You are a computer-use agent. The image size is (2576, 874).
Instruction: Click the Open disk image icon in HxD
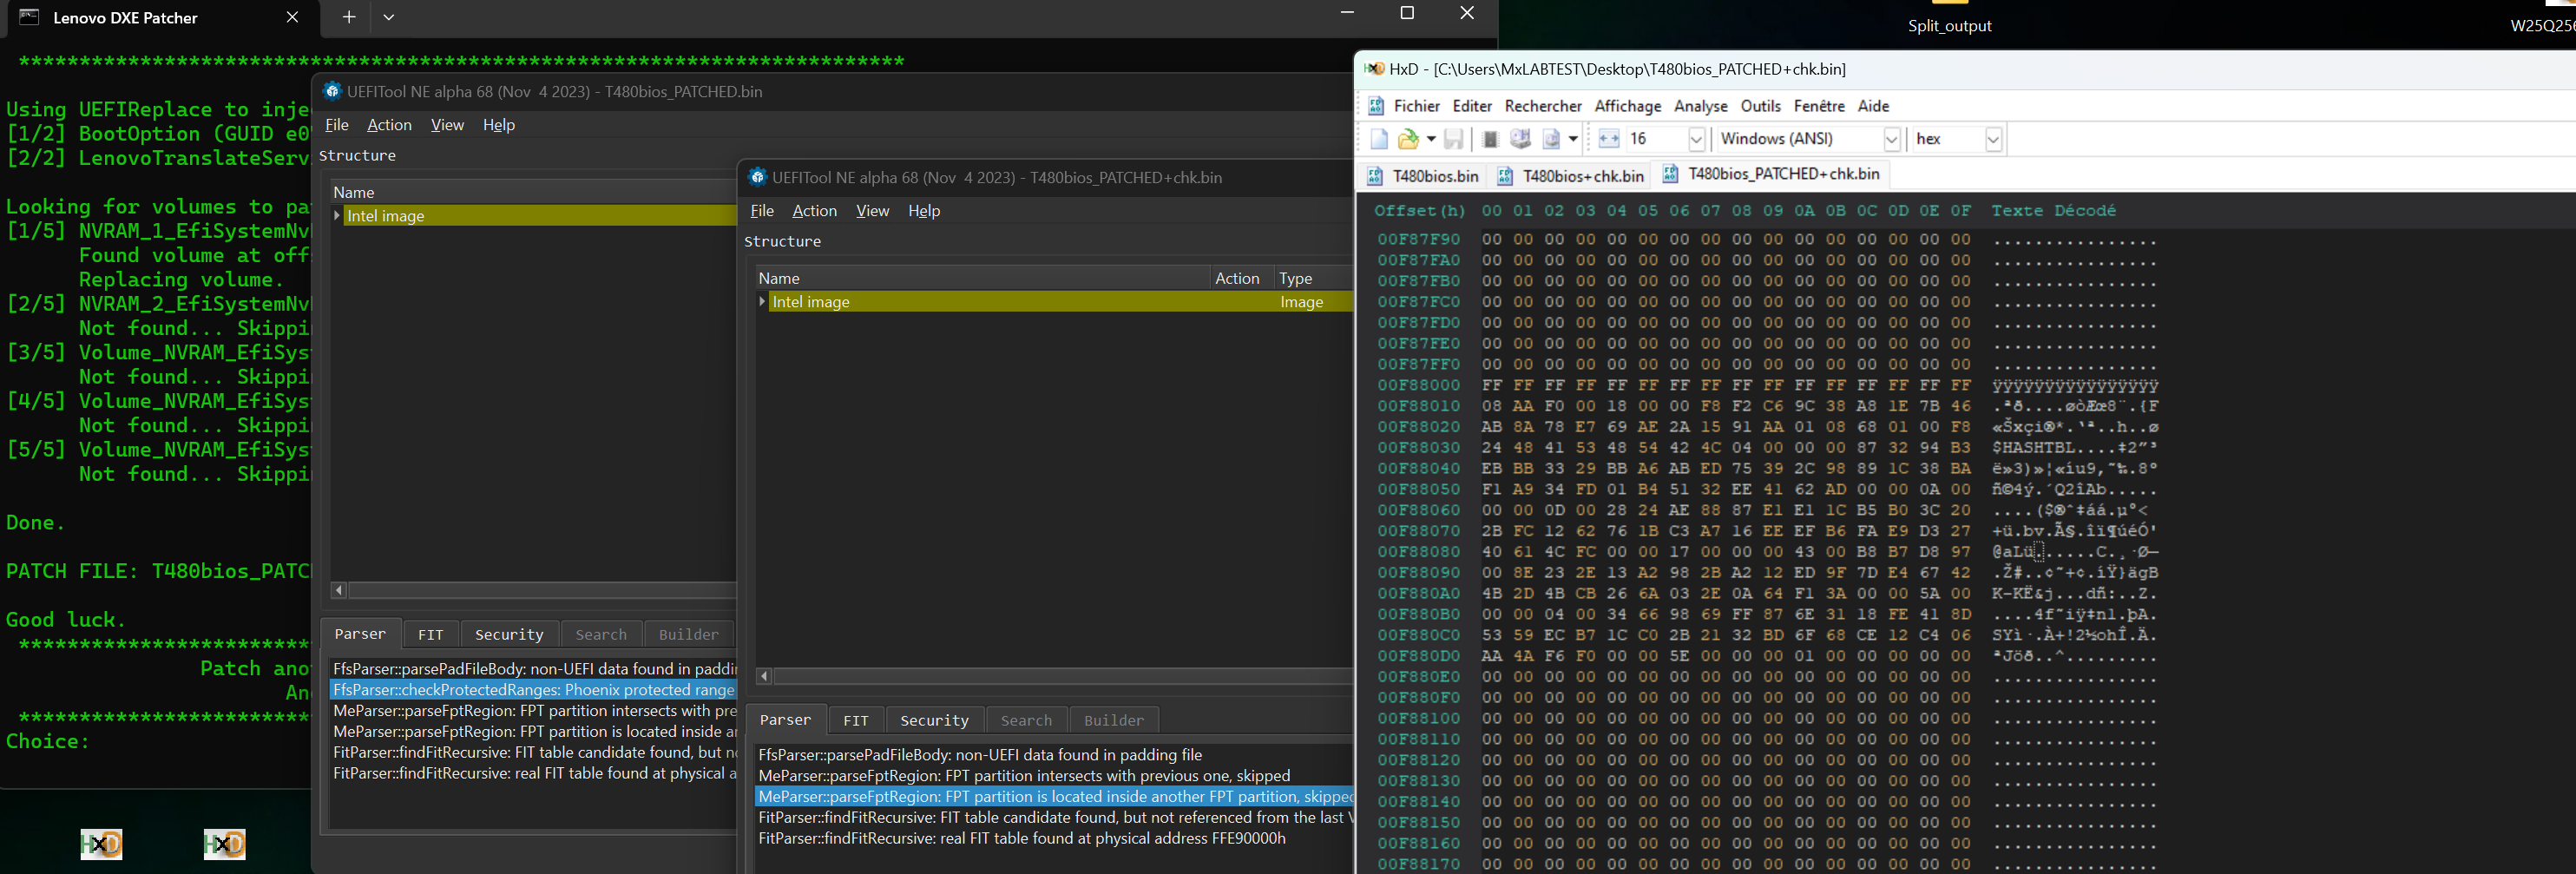1552,139
